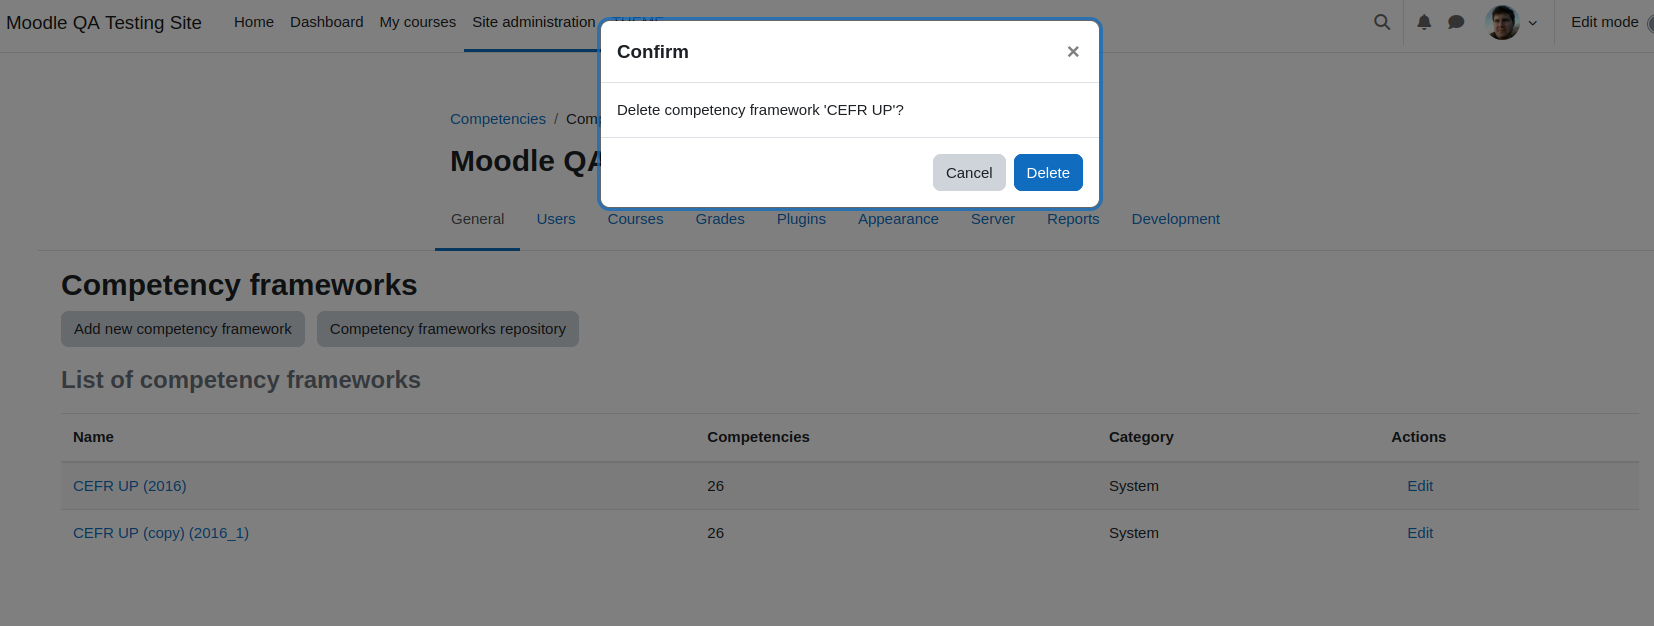The height and width of the screenshot is (626, 1654).
Task: Go to Dashboard in top navigation
Action: (x=327, y=22)
